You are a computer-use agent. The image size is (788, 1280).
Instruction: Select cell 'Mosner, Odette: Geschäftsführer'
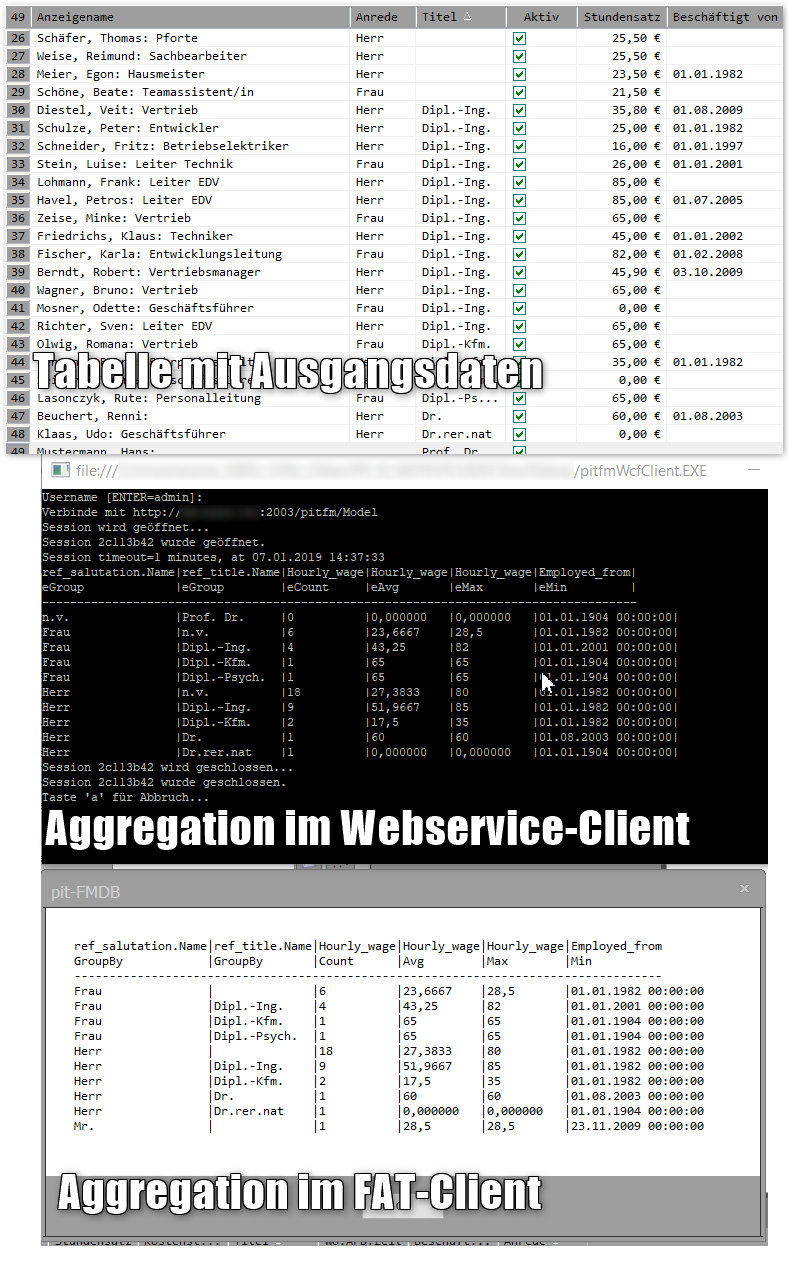(191, 308)
